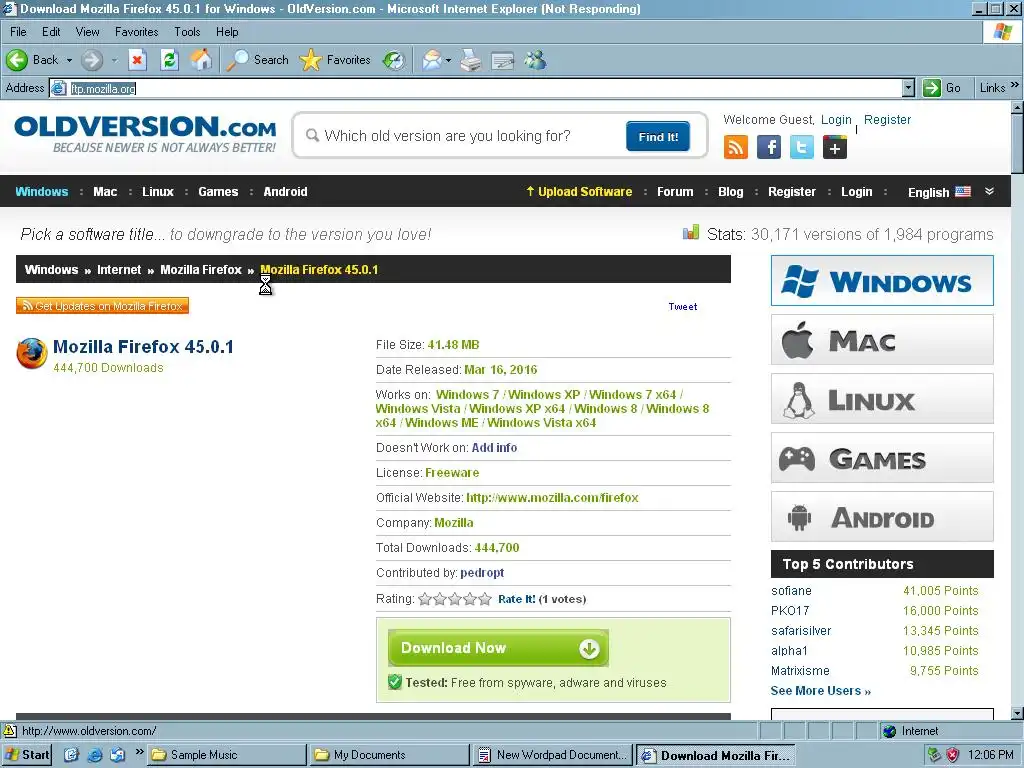Rate with the five-star rating control

(455, 599)
